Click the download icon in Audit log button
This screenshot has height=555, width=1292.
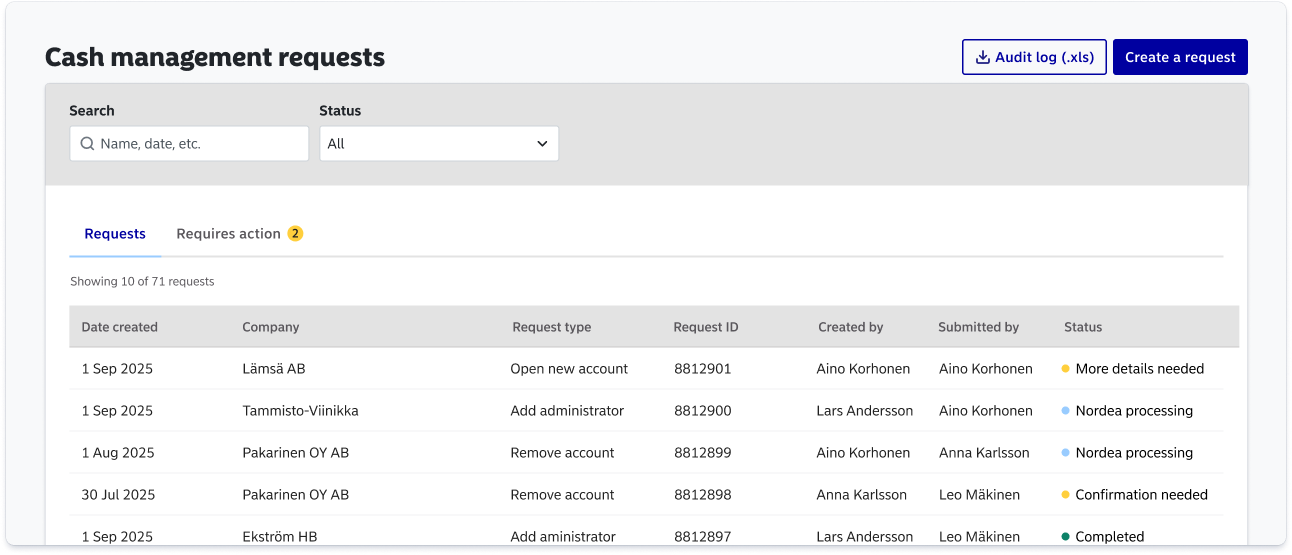(x=982, y=57)
